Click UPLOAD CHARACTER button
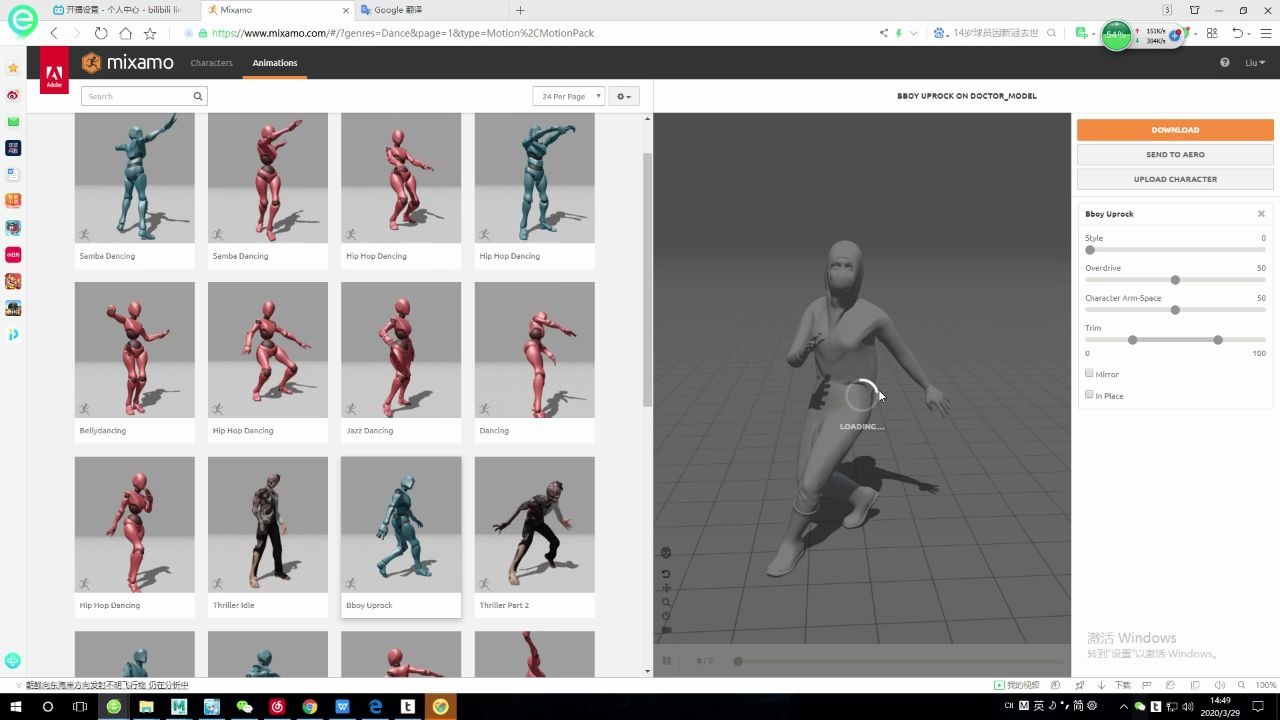This screenshot has width=1280, height=720. pos(1175,179)
